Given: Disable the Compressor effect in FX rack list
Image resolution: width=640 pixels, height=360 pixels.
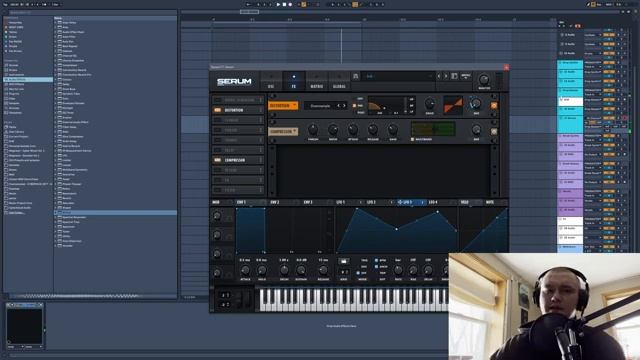Looking at the screenshot, I should (218, 160).
